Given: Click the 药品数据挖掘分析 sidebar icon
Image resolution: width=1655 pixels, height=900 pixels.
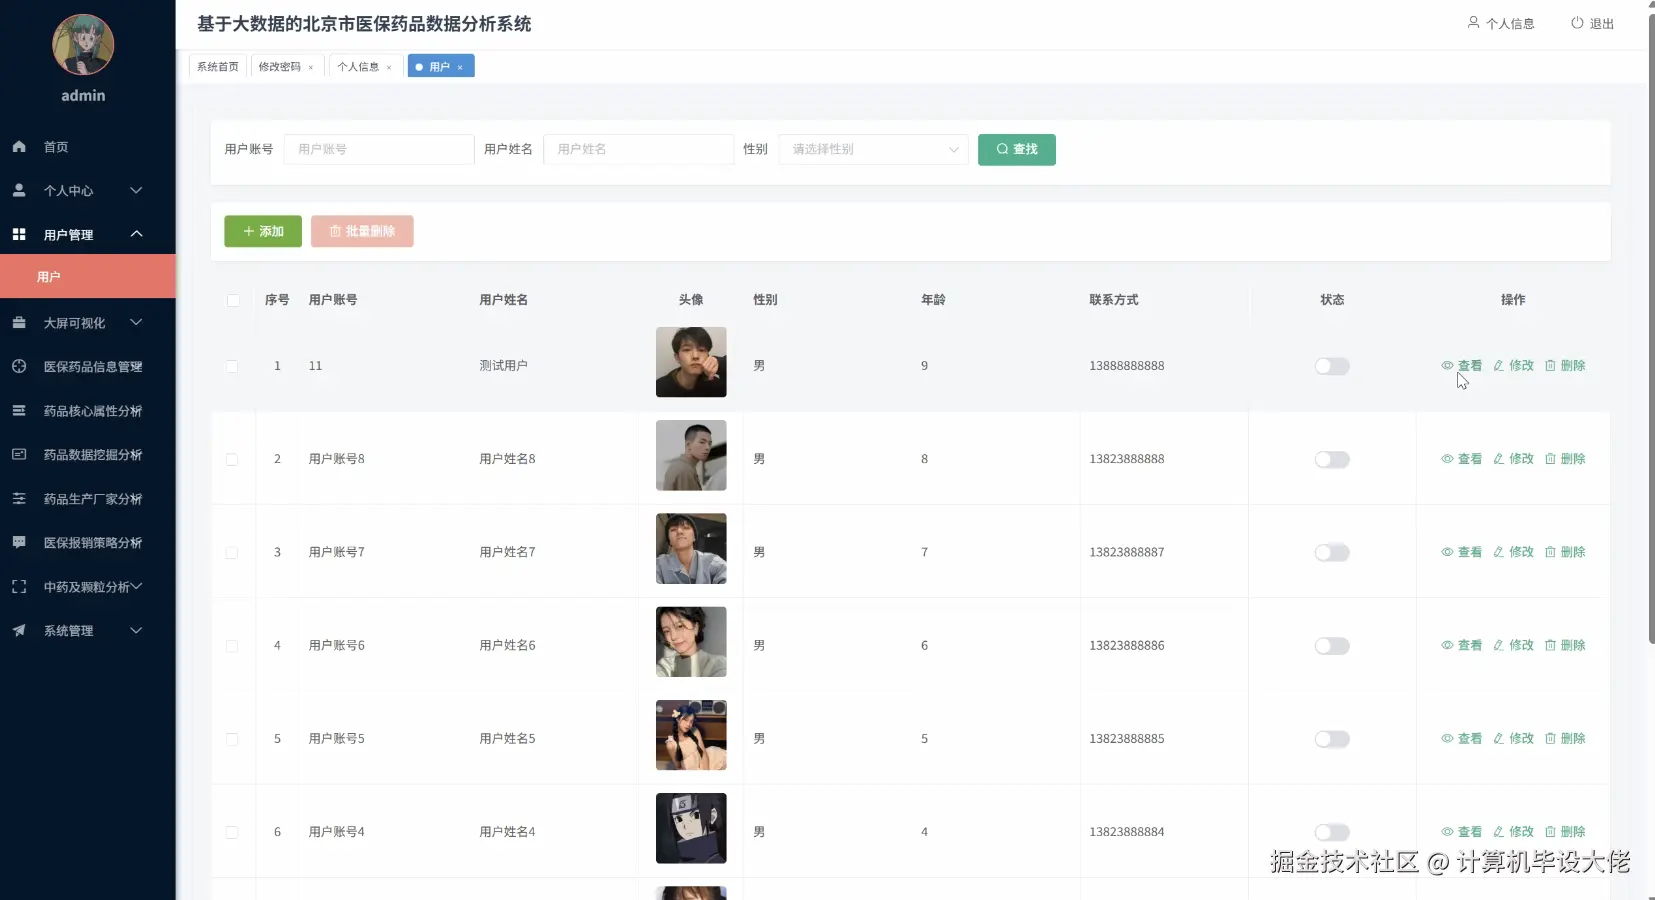Looking at the screenshot, I should (x=18, y=455).
